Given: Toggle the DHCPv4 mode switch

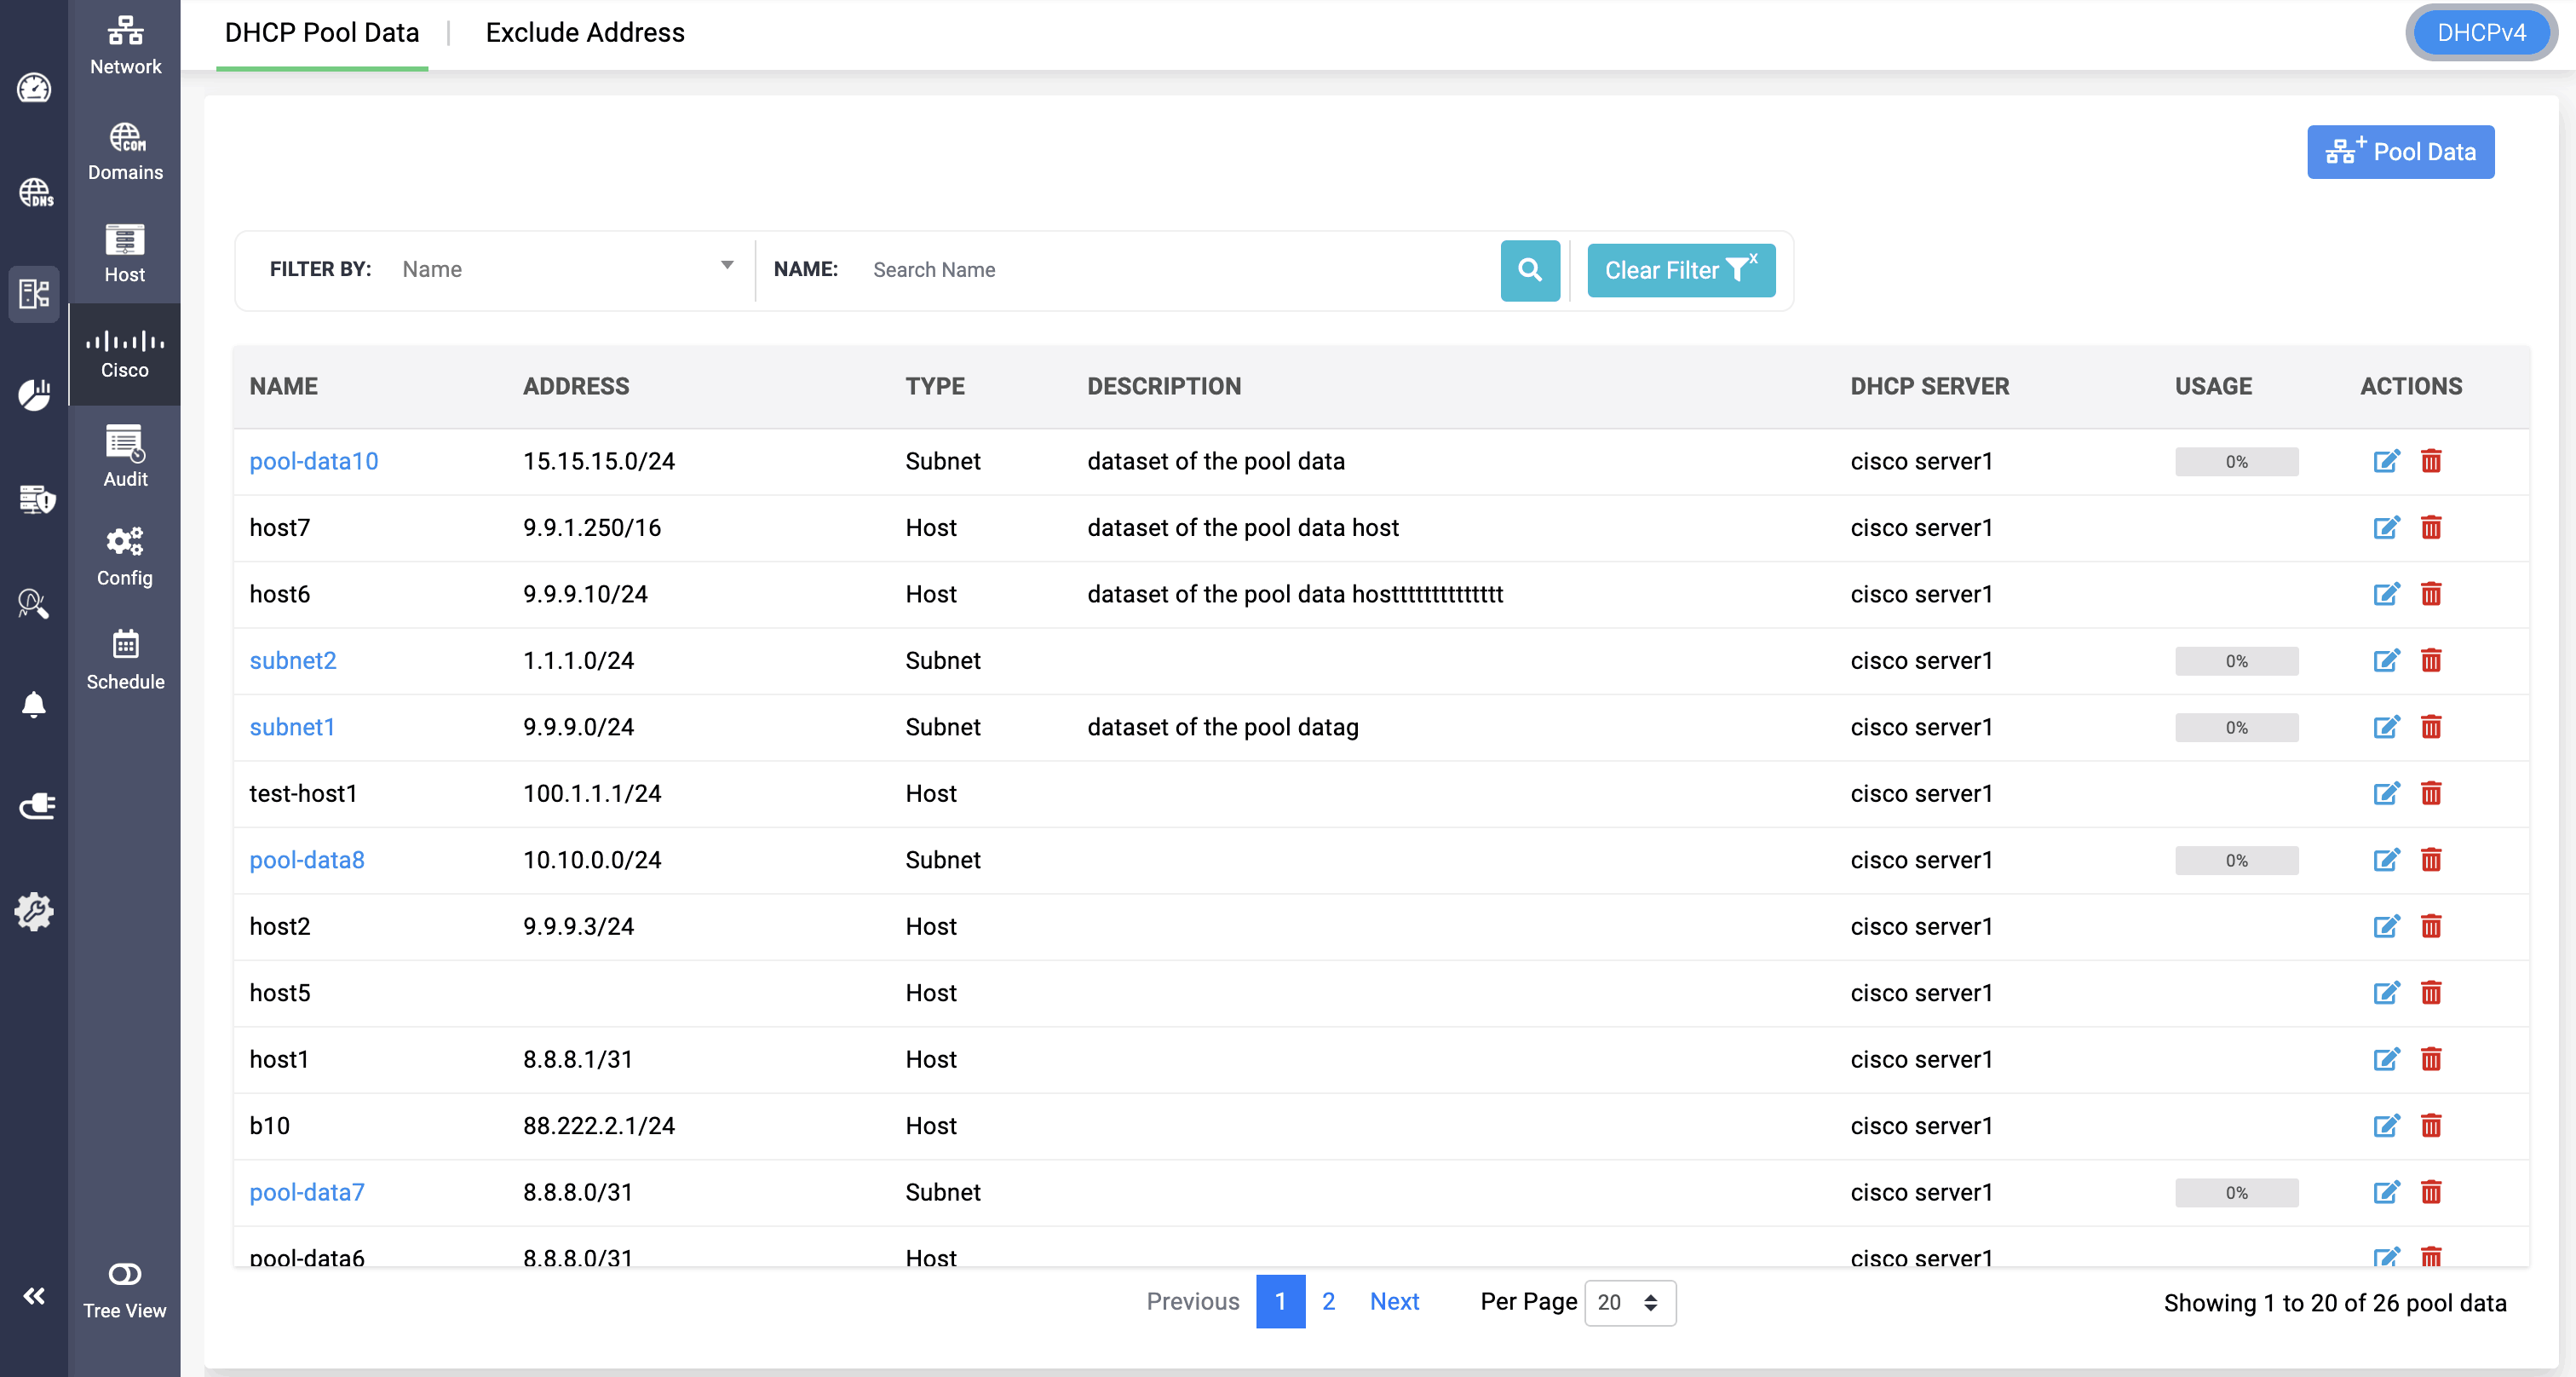Looking at the screenshot, I should 2481,31.
